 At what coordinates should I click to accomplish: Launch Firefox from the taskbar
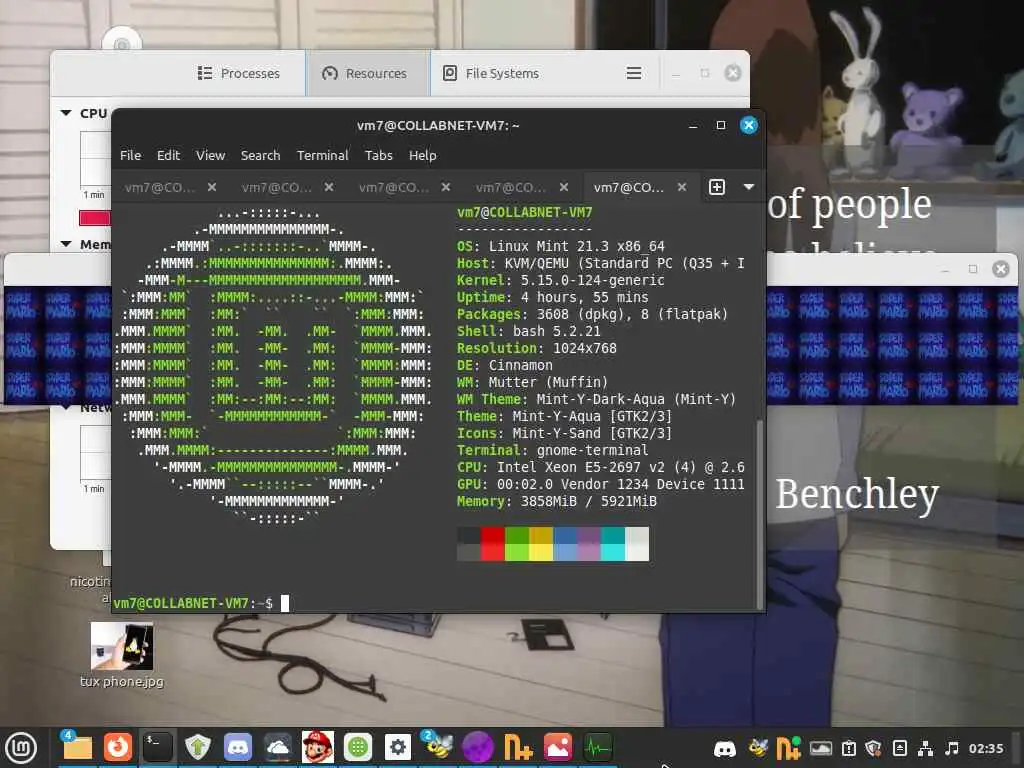(118, 747)
